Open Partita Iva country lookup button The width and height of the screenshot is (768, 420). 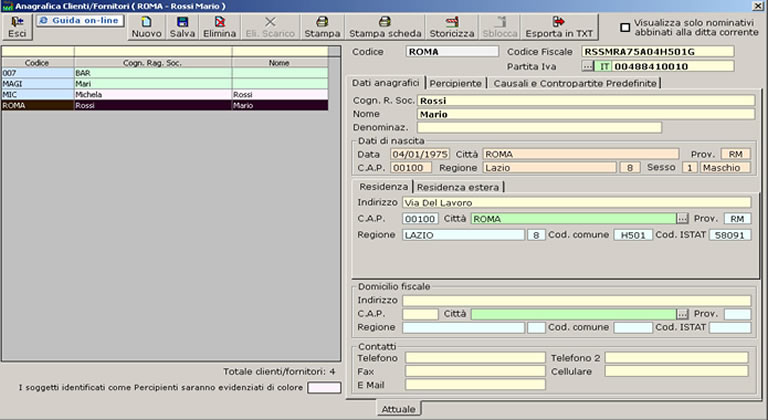coord(589,67)
